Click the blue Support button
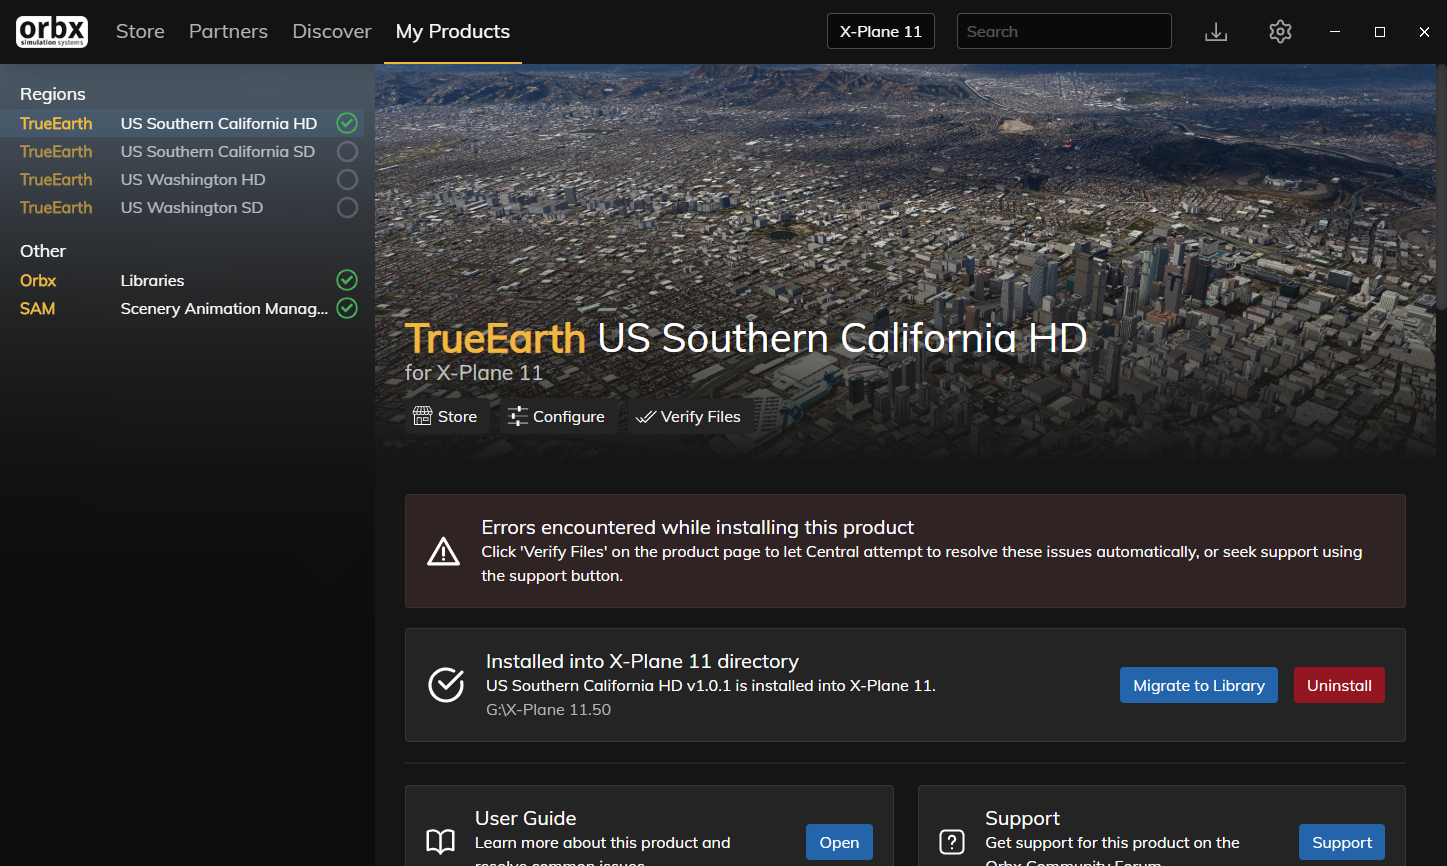Image resolution: width=1447 pixels, height=866 pixels. (x=1342, y=842)
